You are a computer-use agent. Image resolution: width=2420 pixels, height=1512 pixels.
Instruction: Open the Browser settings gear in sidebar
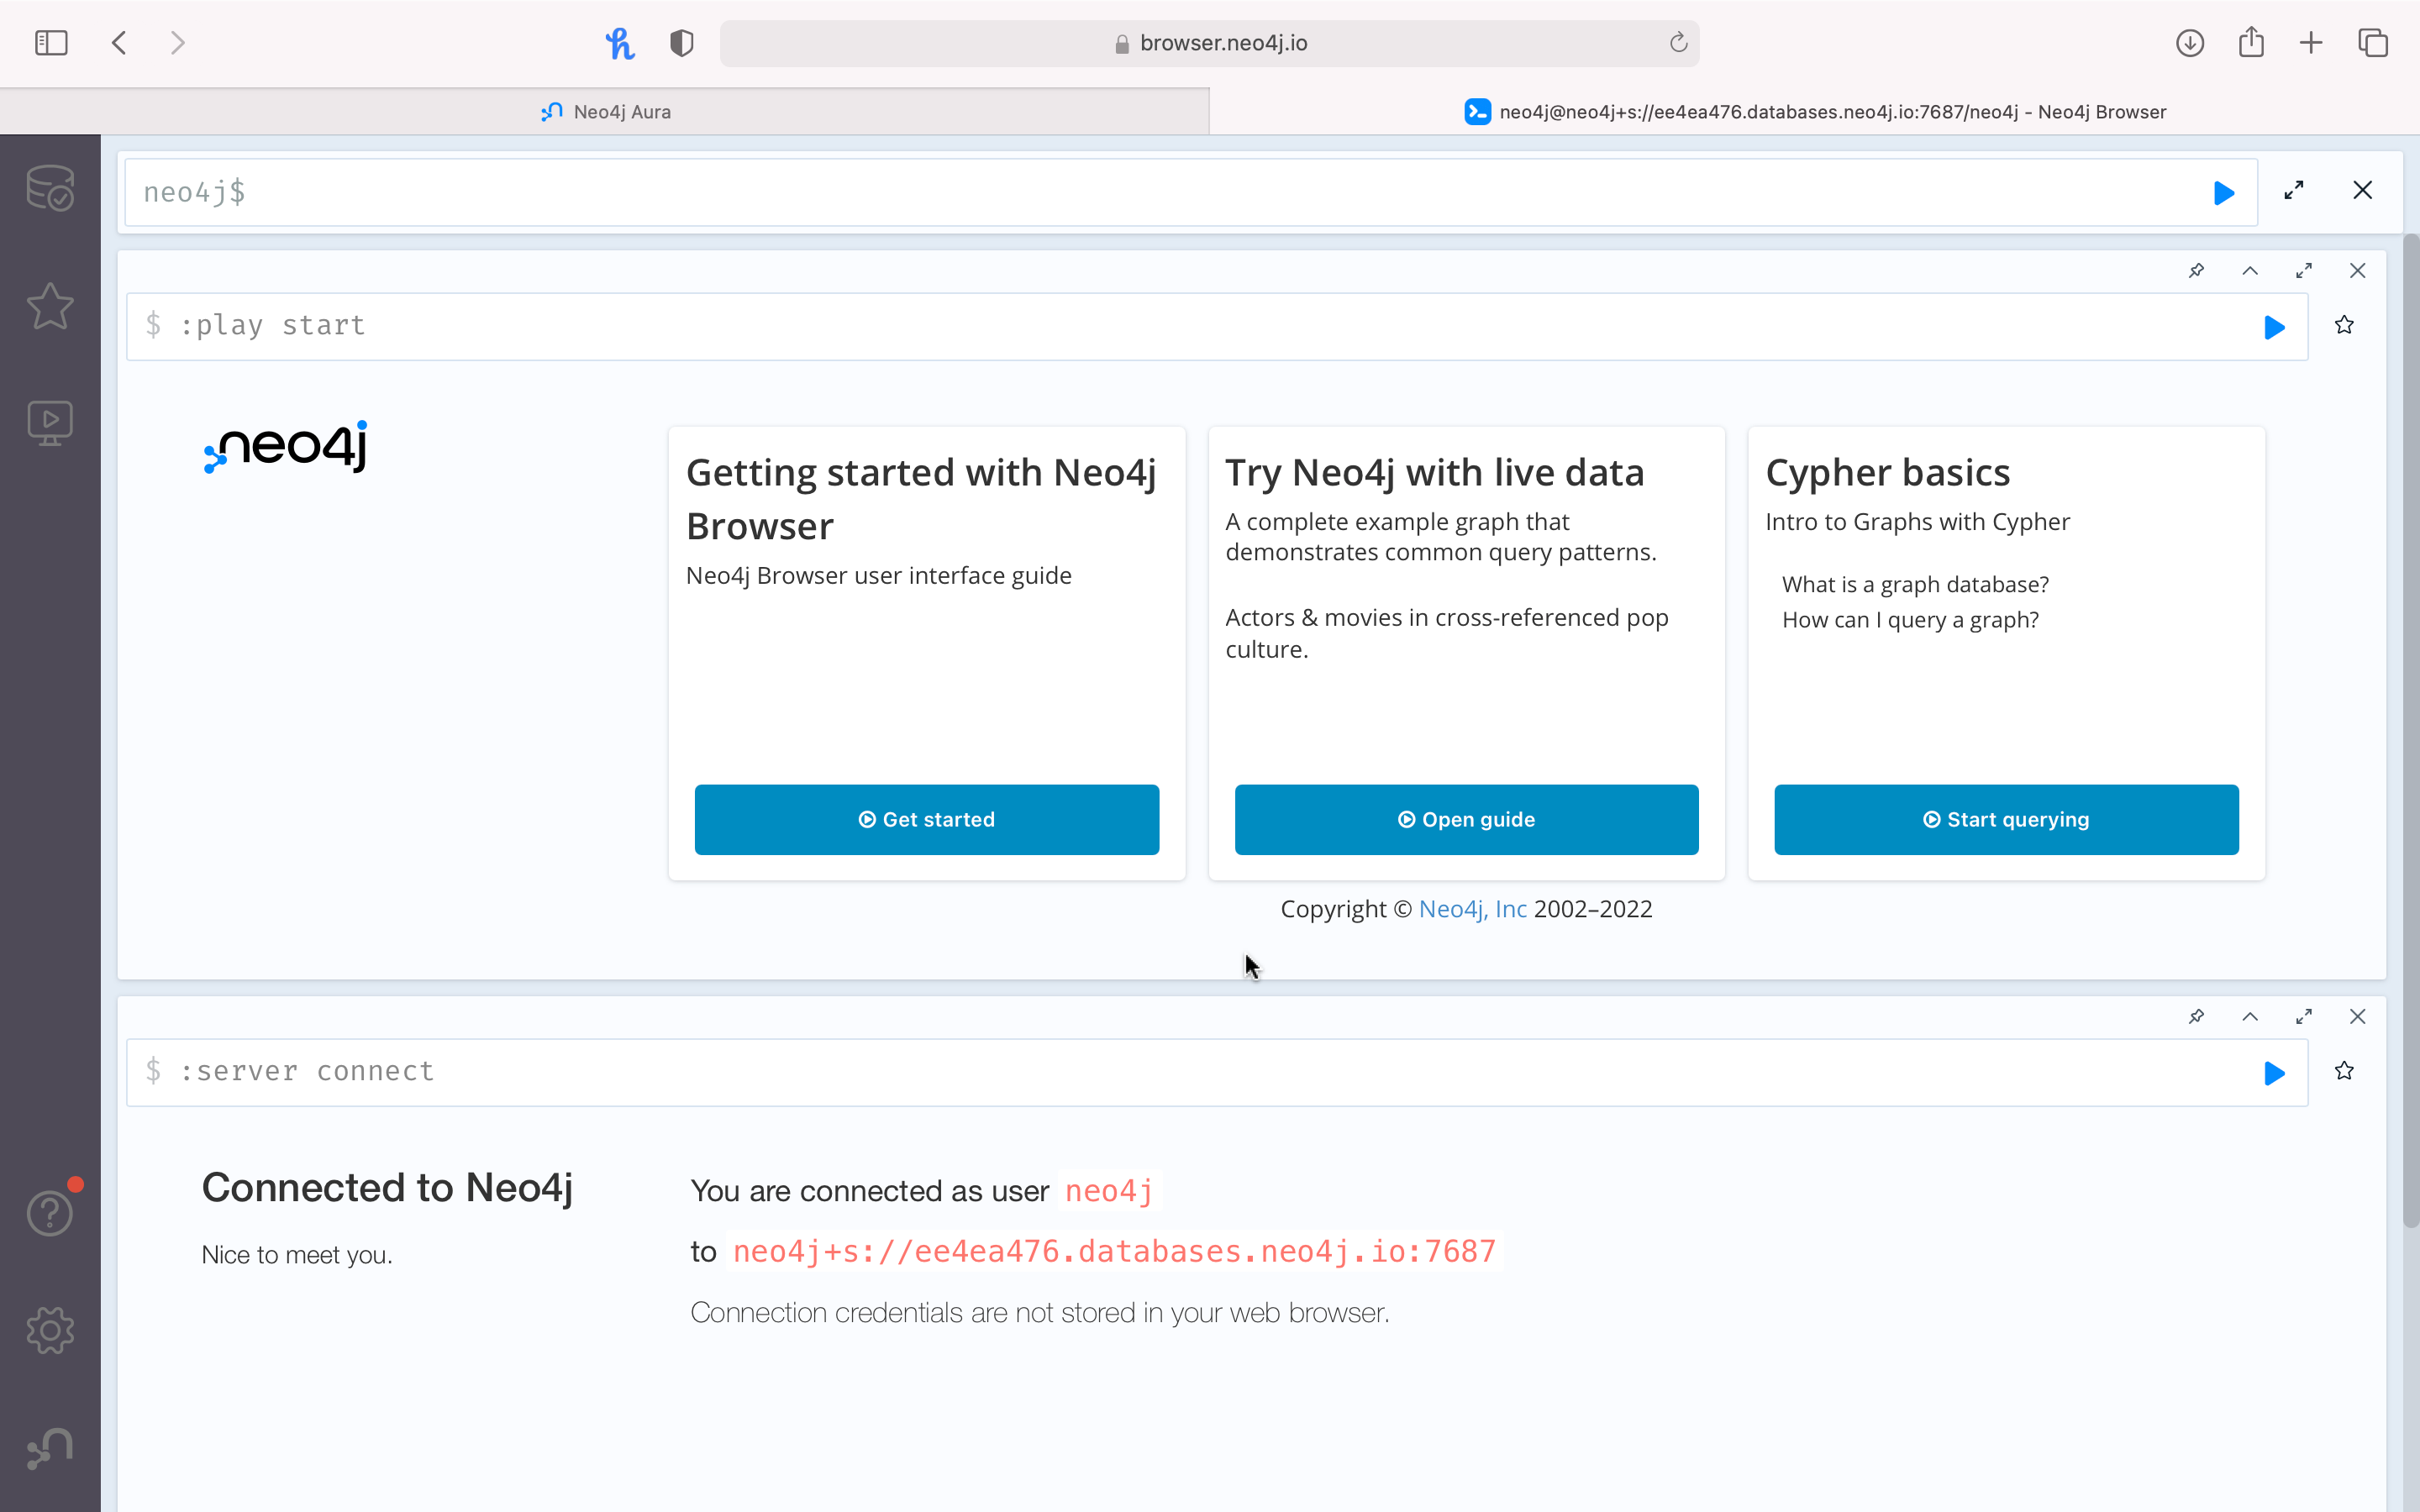click(x=50, y=1330)
